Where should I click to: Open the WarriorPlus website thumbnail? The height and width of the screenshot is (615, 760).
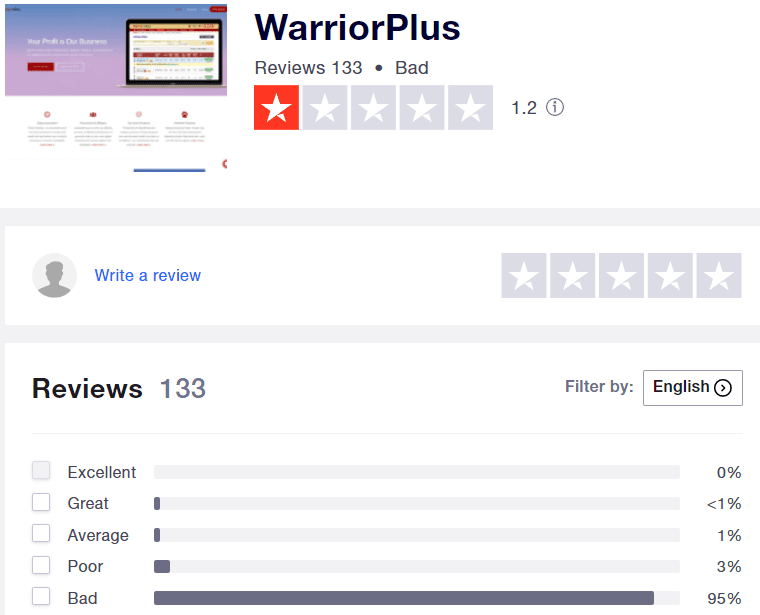point(116,88)
